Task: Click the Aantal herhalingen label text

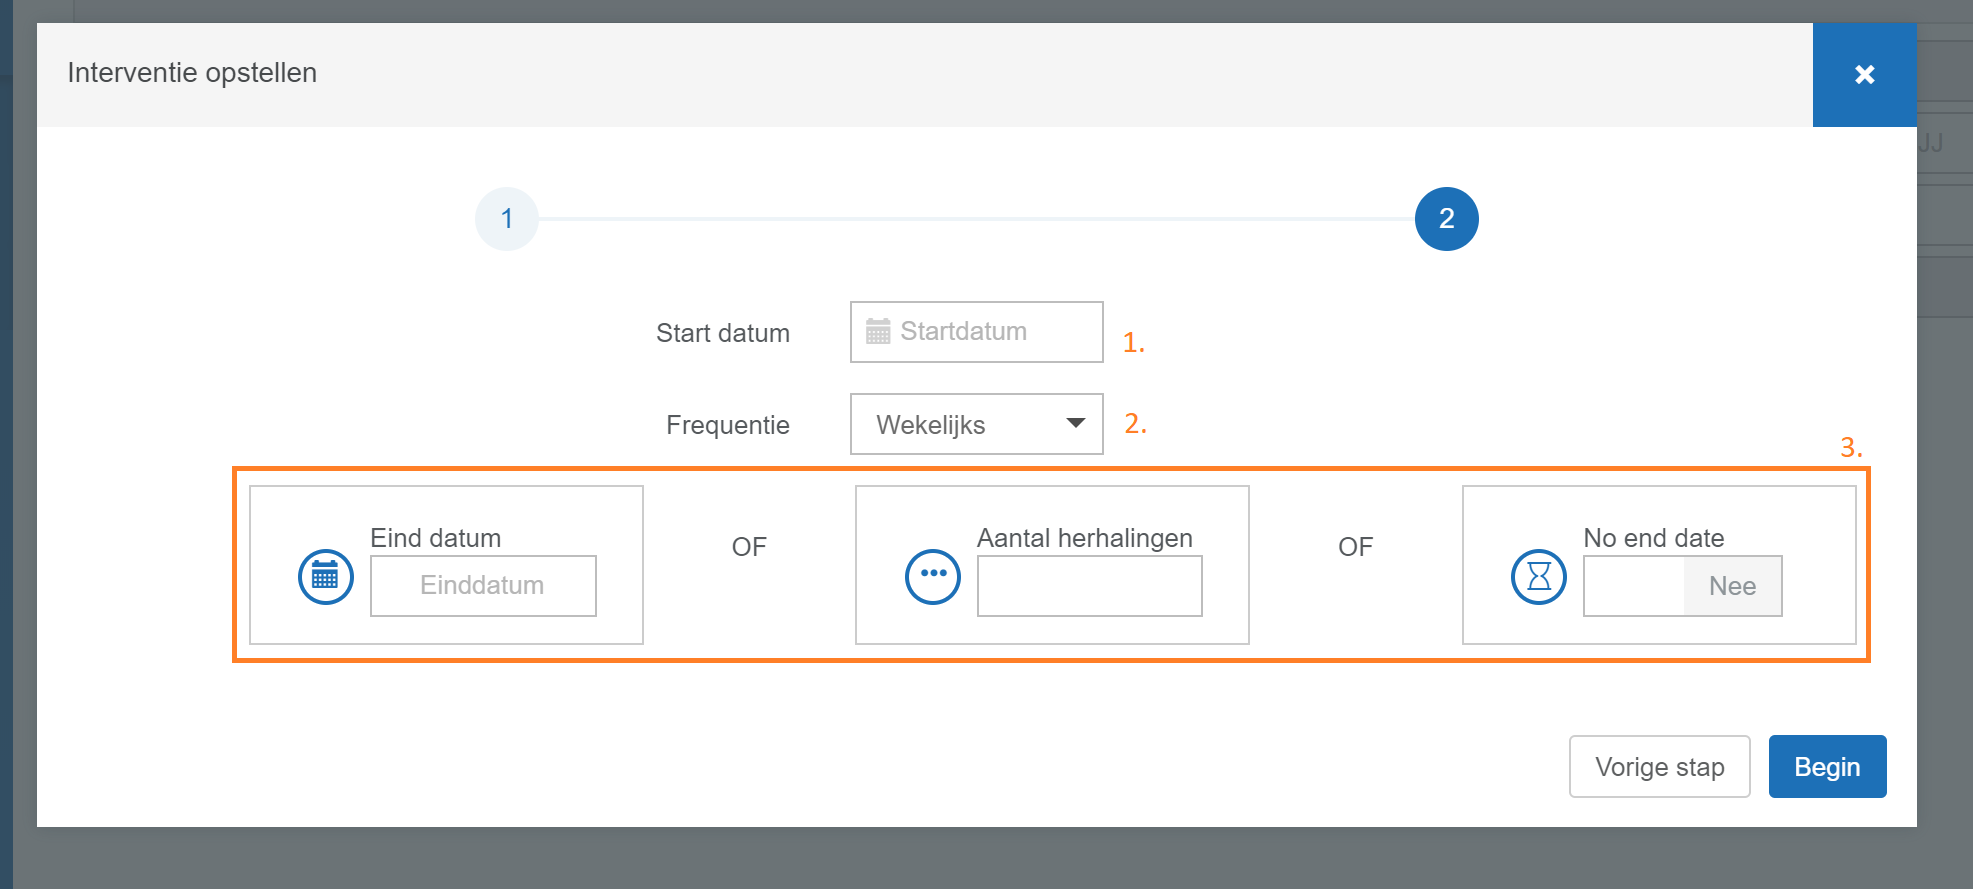Action: click(x=1085, y=538)
